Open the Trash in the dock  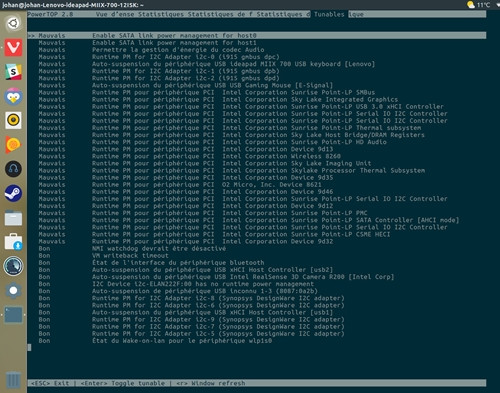[13, 379]
